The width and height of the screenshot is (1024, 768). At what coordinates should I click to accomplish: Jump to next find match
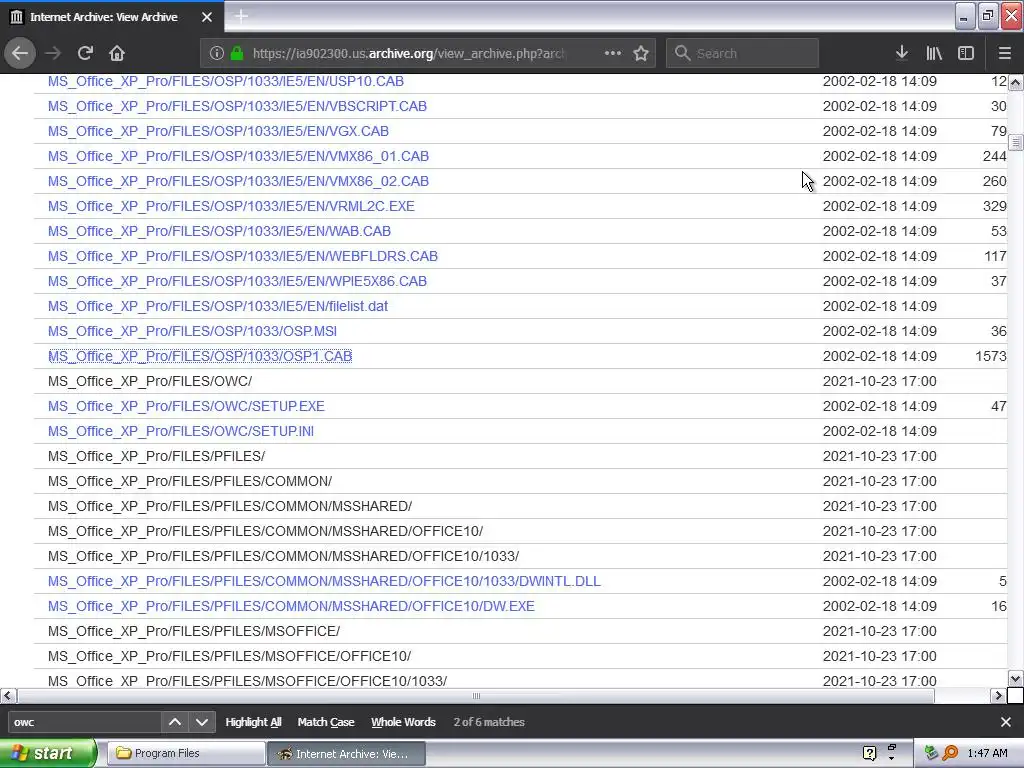click(x=202, y=722)
